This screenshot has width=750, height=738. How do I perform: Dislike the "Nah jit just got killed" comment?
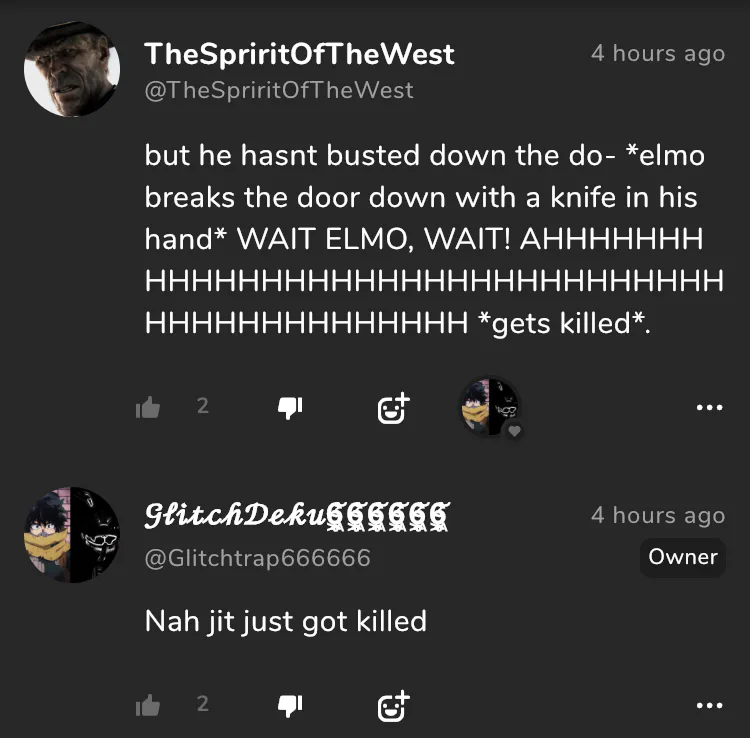click(x=290, y=705)
